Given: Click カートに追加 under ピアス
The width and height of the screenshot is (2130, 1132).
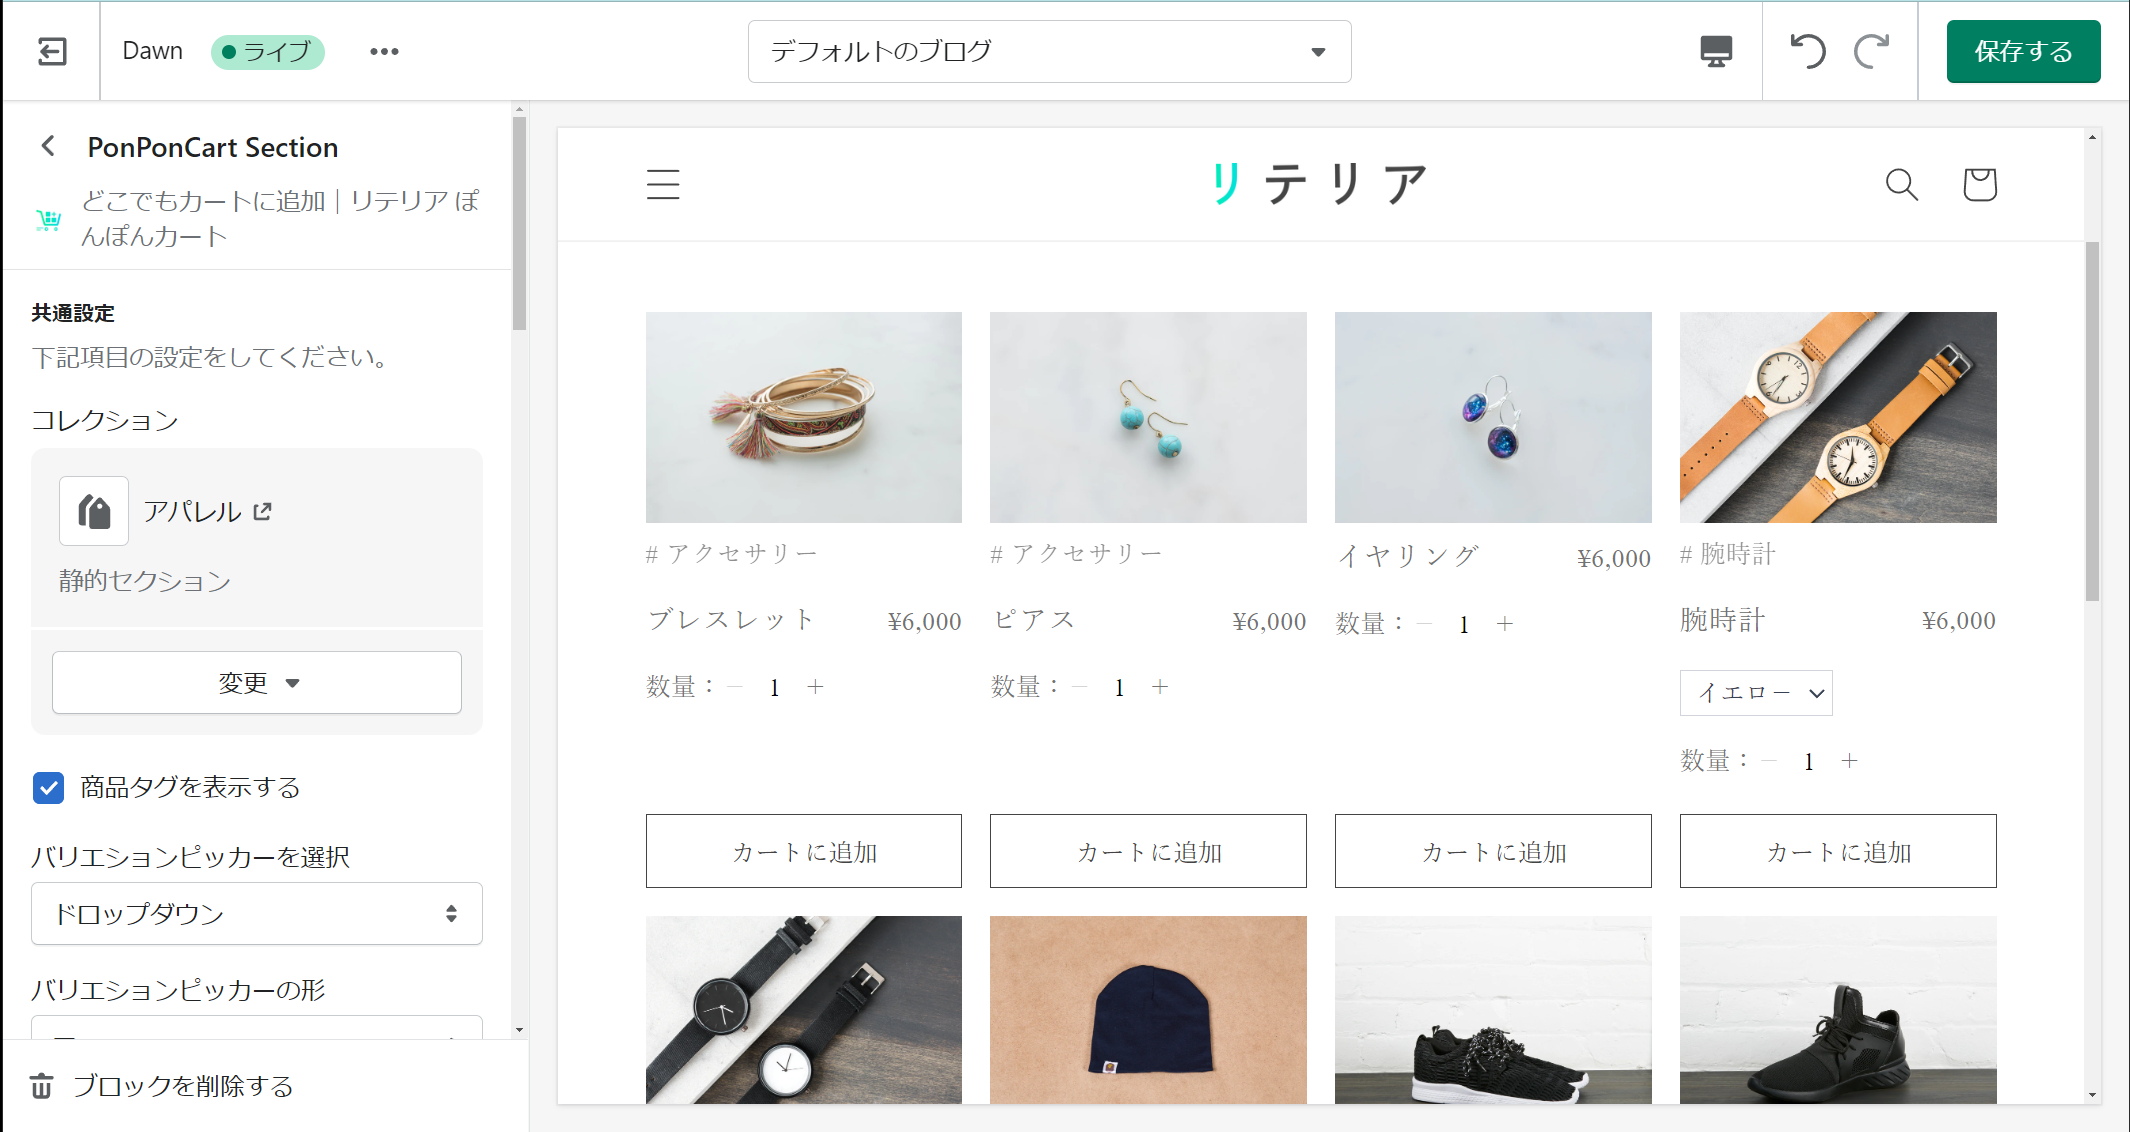Looking at the screenshot, I should coord(1148,851).
